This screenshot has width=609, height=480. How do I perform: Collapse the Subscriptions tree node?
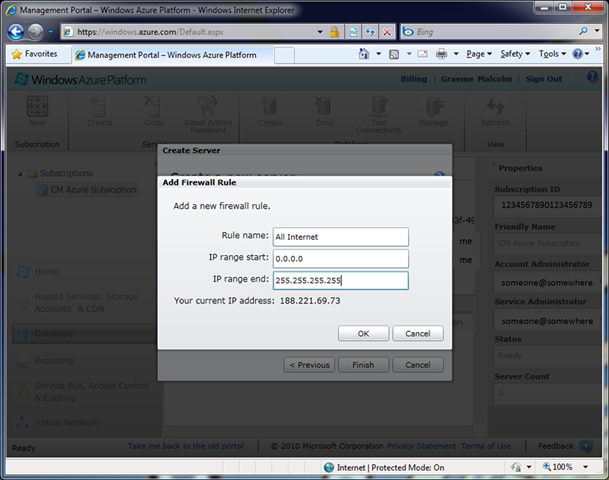[20, 174]
